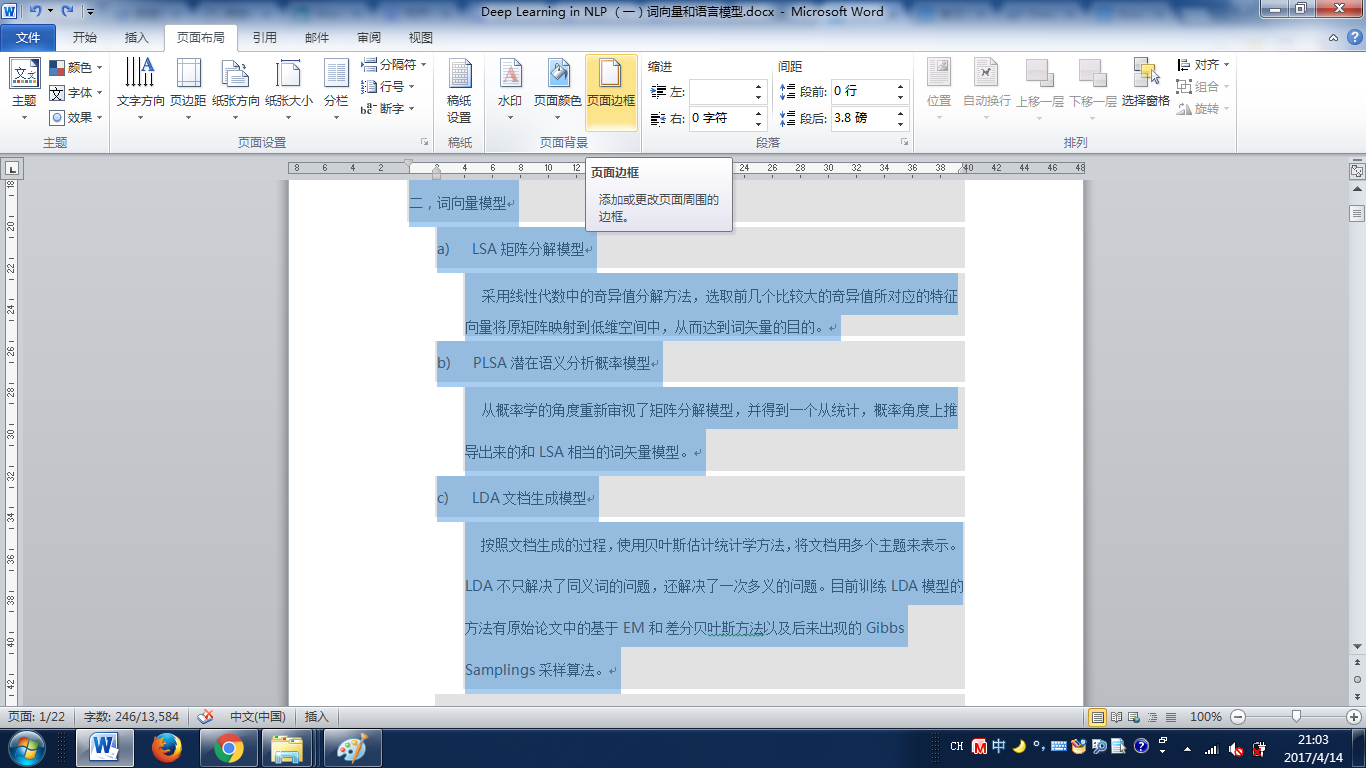This screenshot has width=1366, height=768.
Task: Click the zoom in plus button
Action: [1353, 717]
